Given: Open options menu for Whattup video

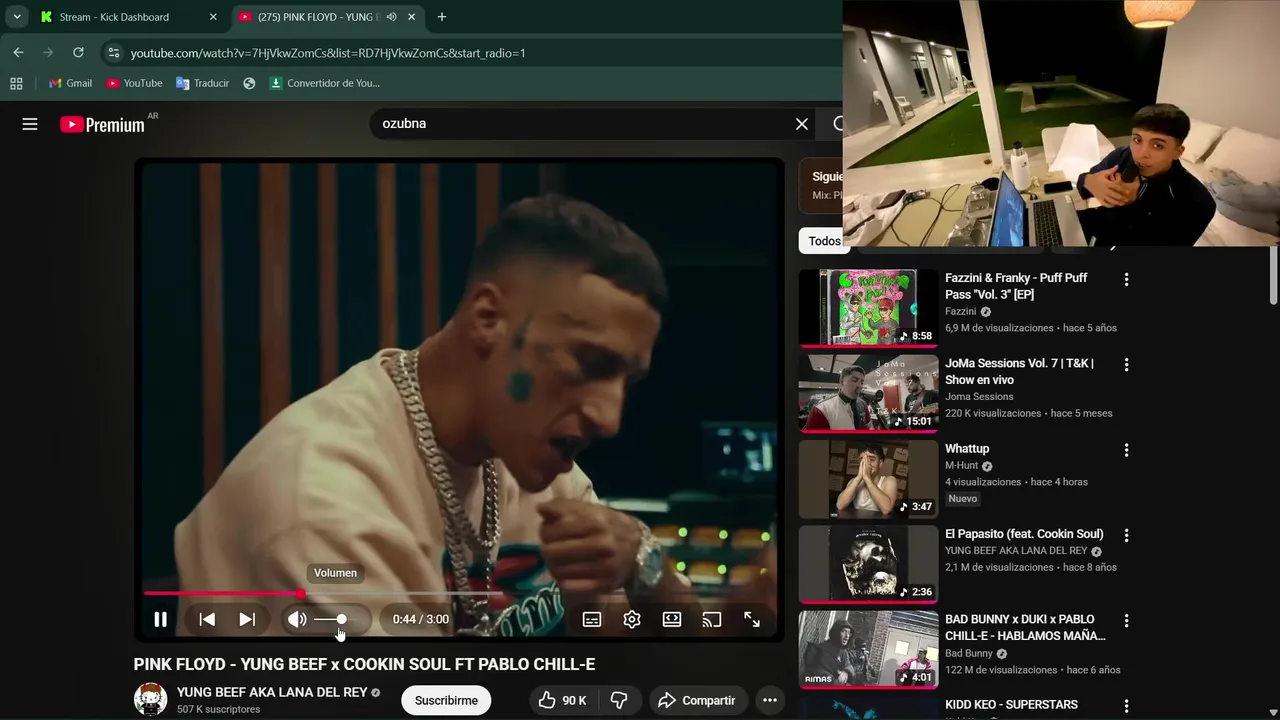Looking at the screenshot, I should pyautogui.click(x=1126, y=450).
